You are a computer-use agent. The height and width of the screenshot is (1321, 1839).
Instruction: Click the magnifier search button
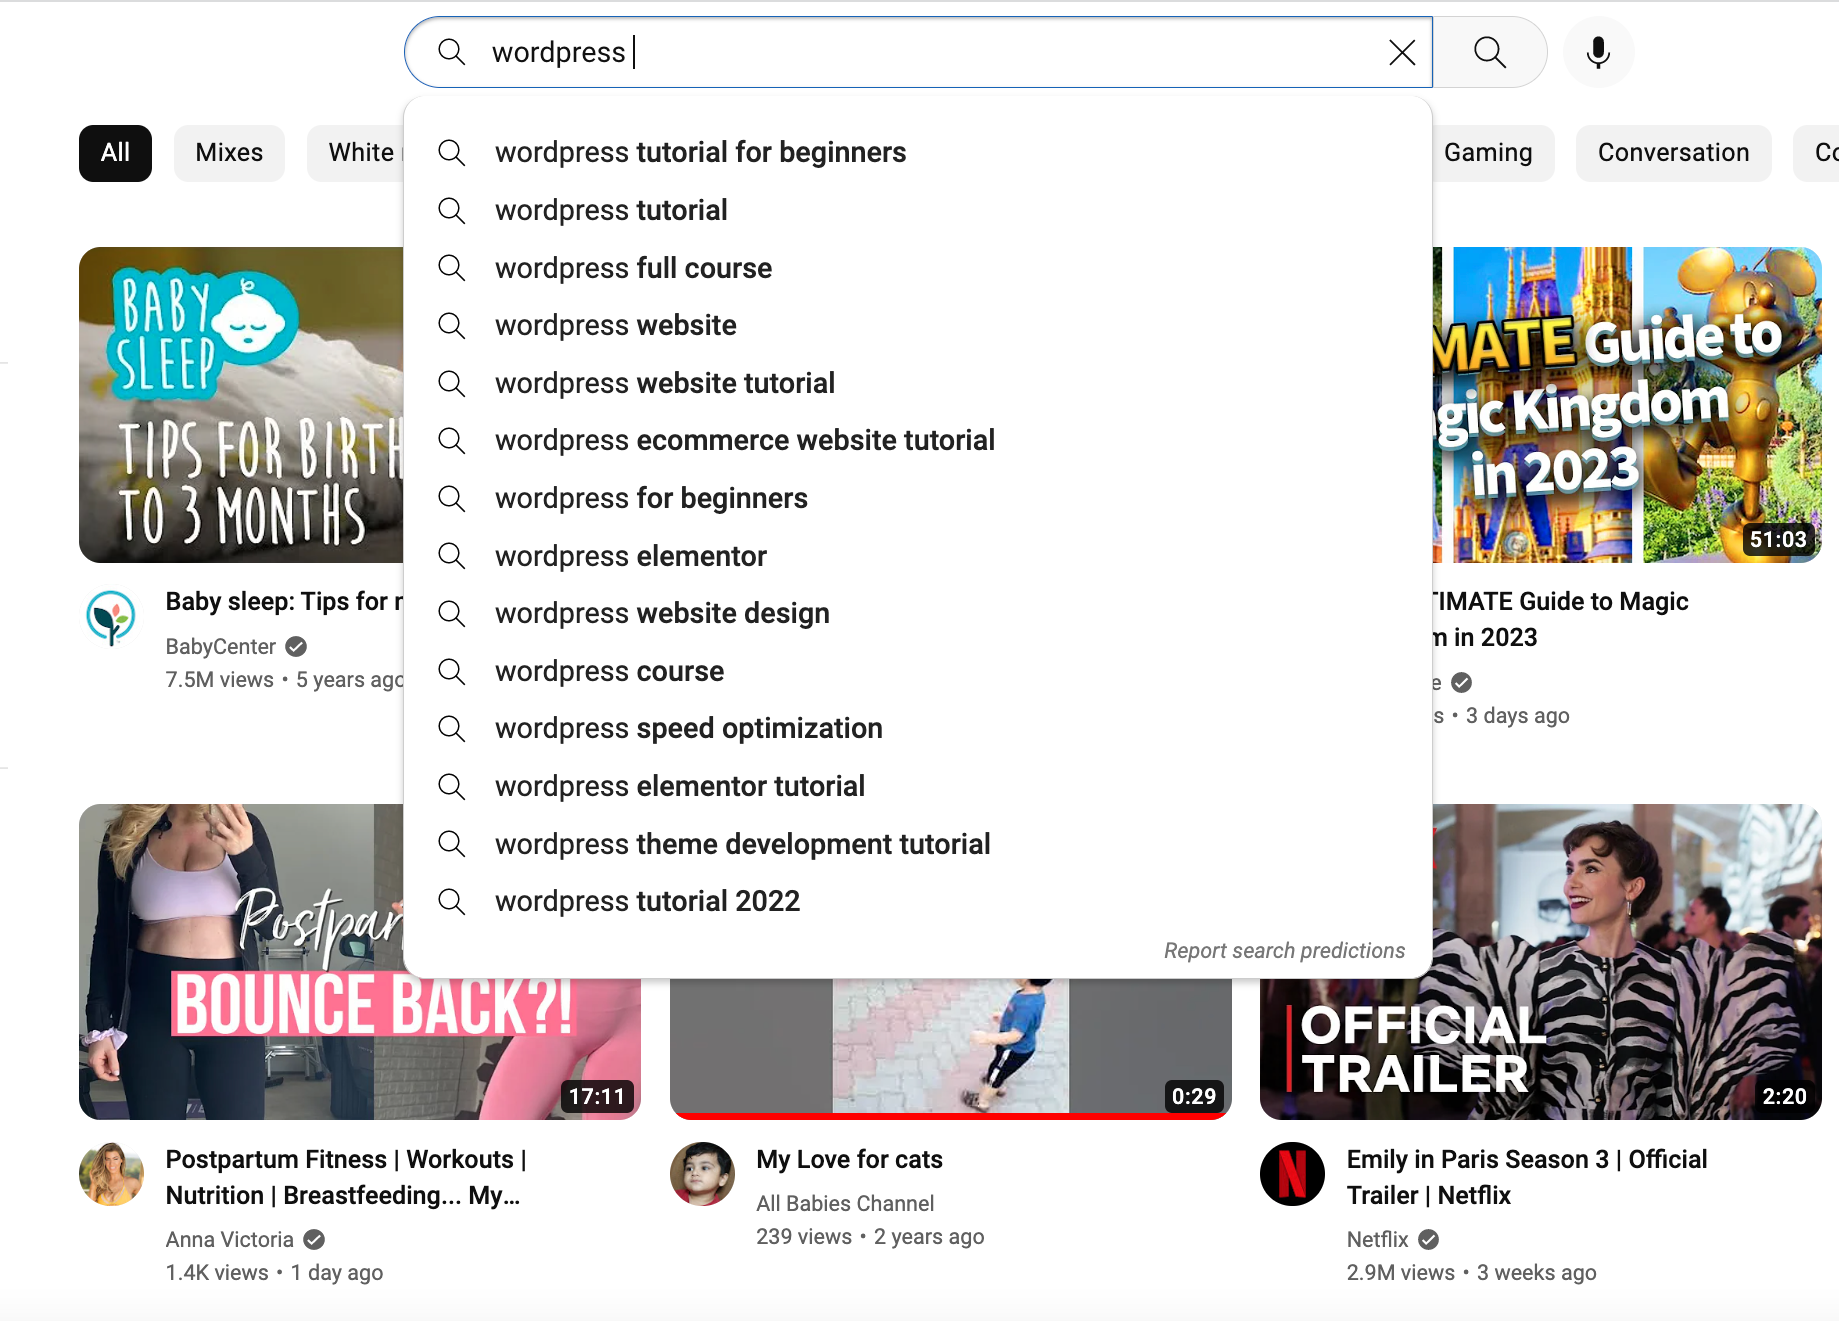click(1490, 52)
